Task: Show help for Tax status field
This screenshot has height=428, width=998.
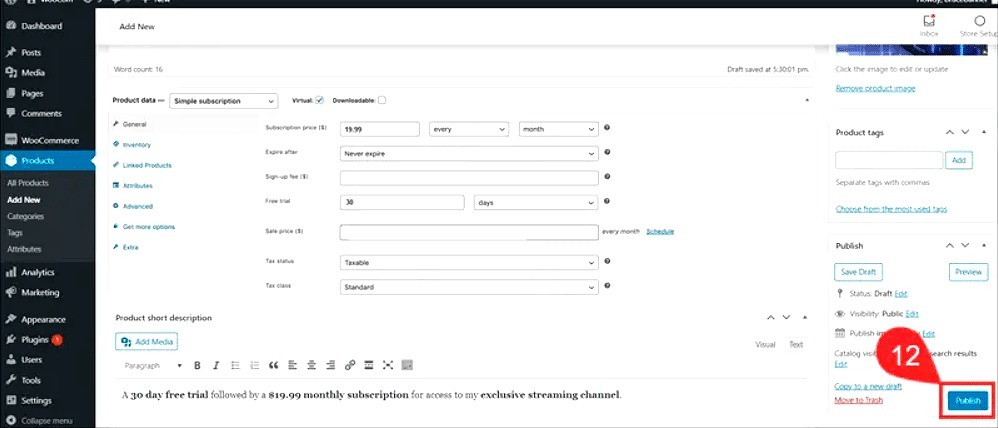Action: coord(607,261)
